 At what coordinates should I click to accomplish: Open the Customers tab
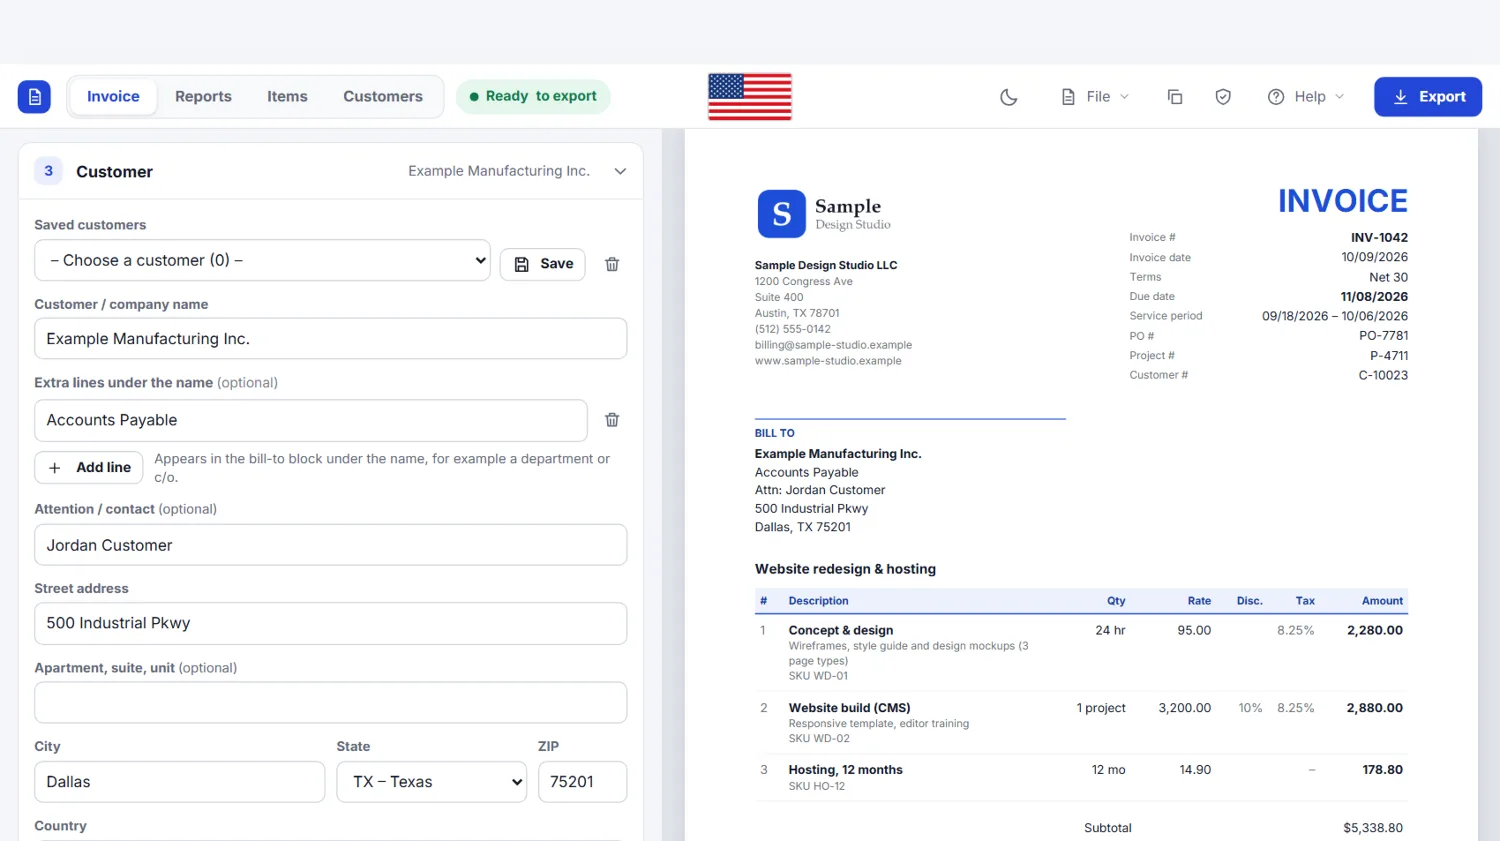383,97
